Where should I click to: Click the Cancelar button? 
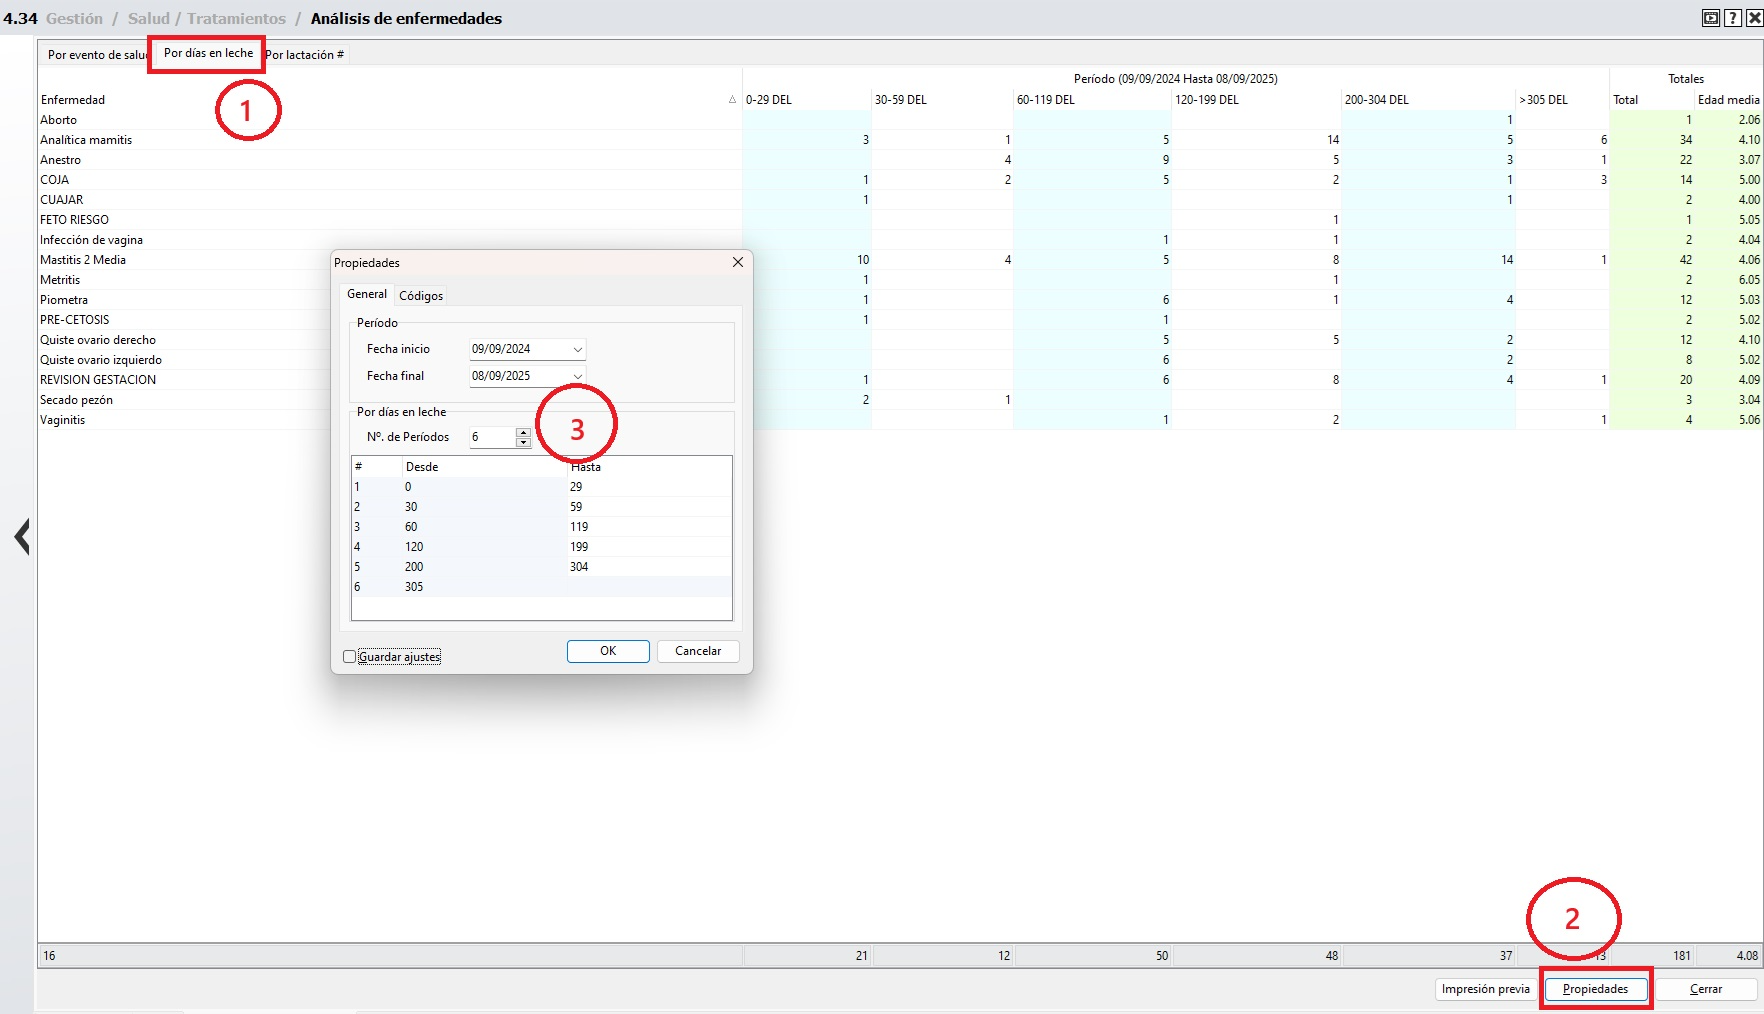pyautogui.click(x=698, y=651)
